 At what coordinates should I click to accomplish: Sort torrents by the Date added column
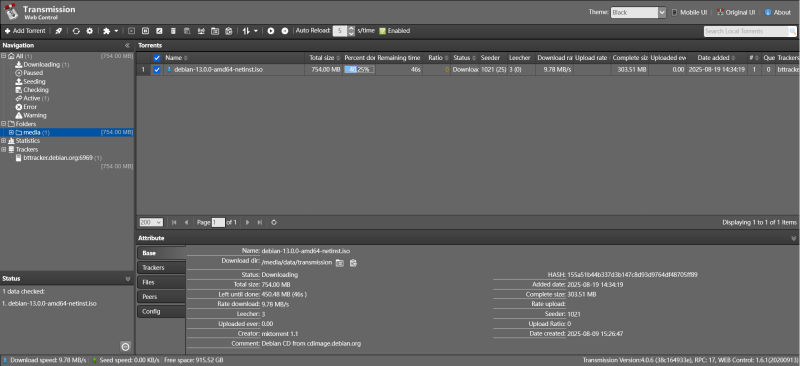point(716,58)
